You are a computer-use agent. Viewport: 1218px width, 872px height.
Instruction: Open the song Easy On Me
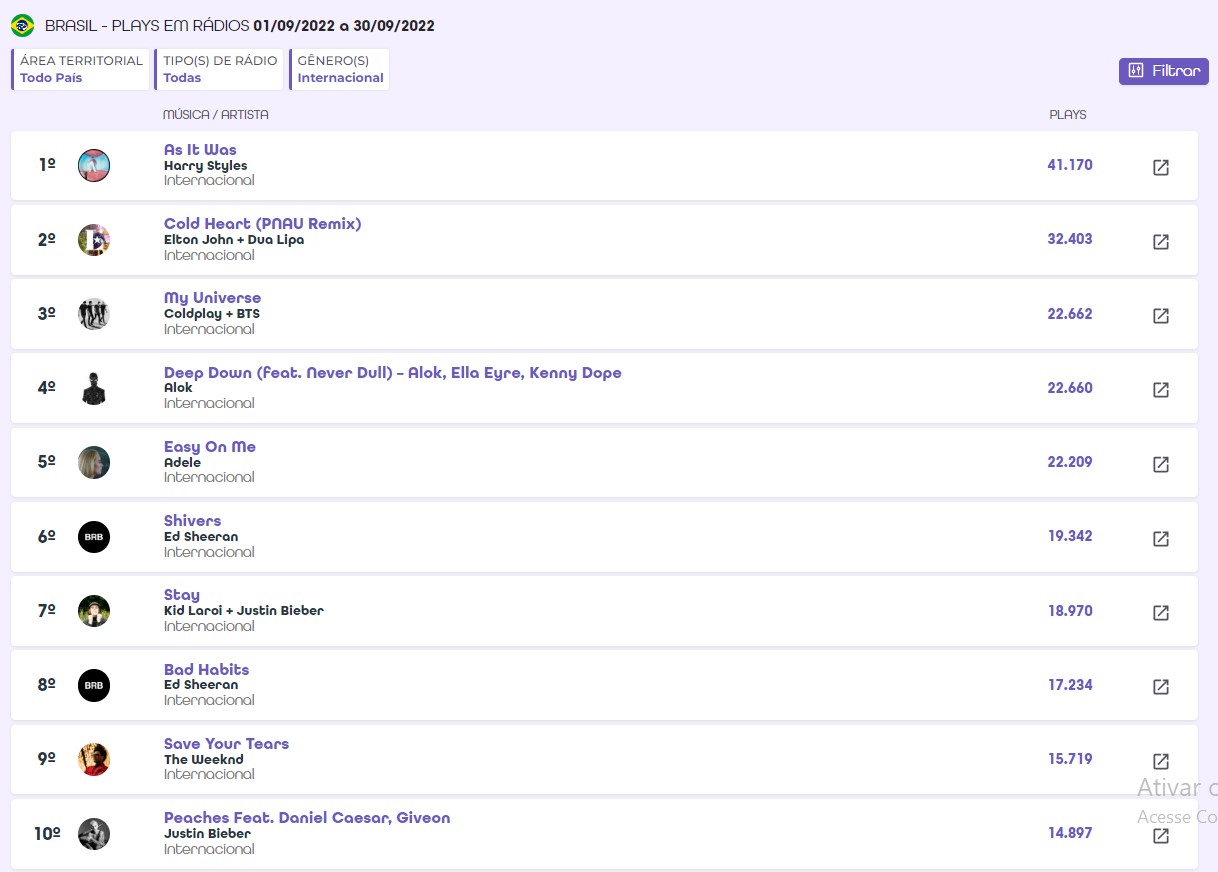[x=210, y=447]
